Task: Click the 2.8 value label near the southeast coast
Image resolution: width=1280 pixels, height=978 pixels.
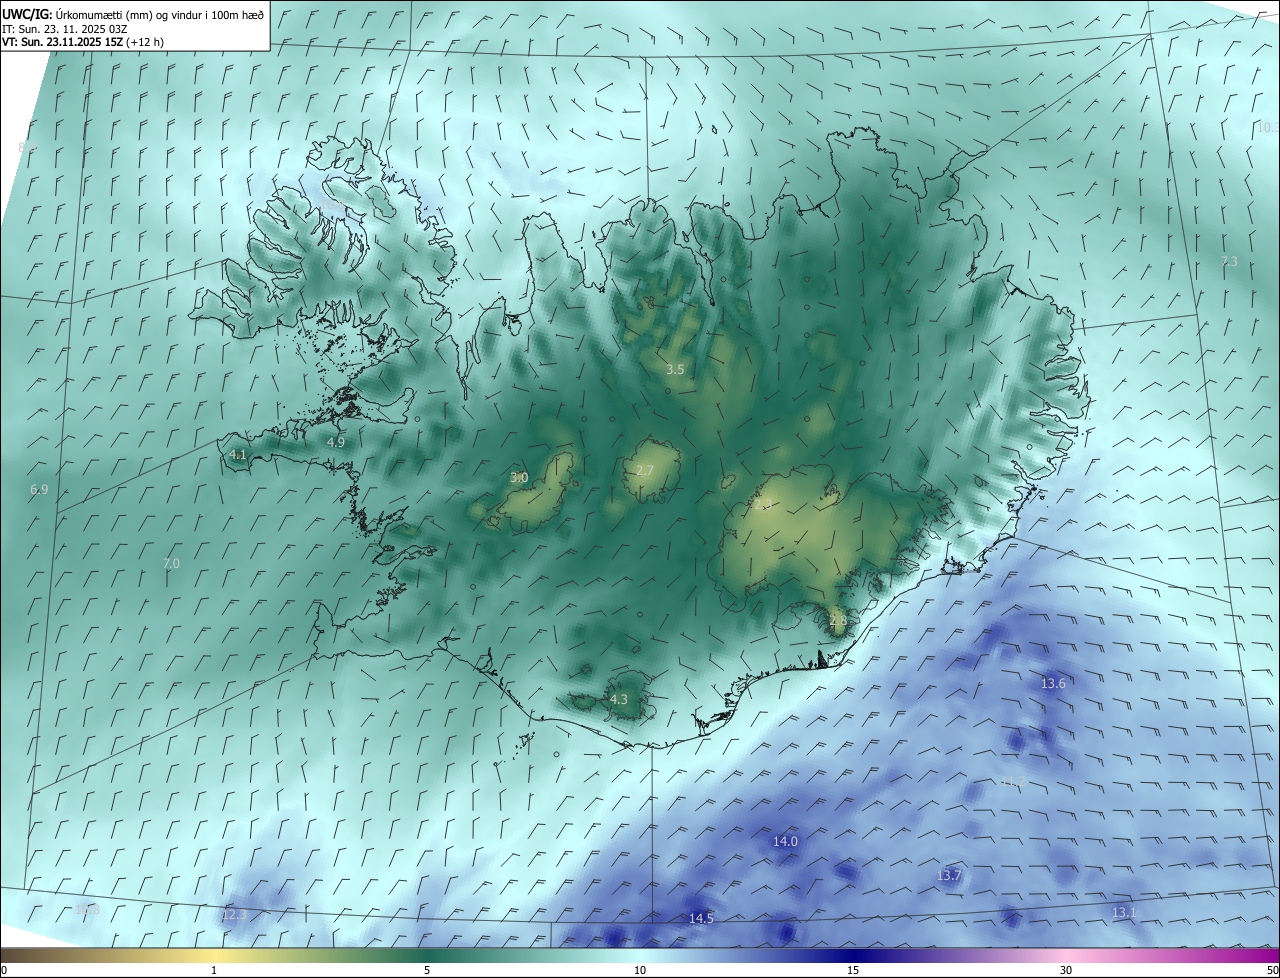Action: (838, 621)
